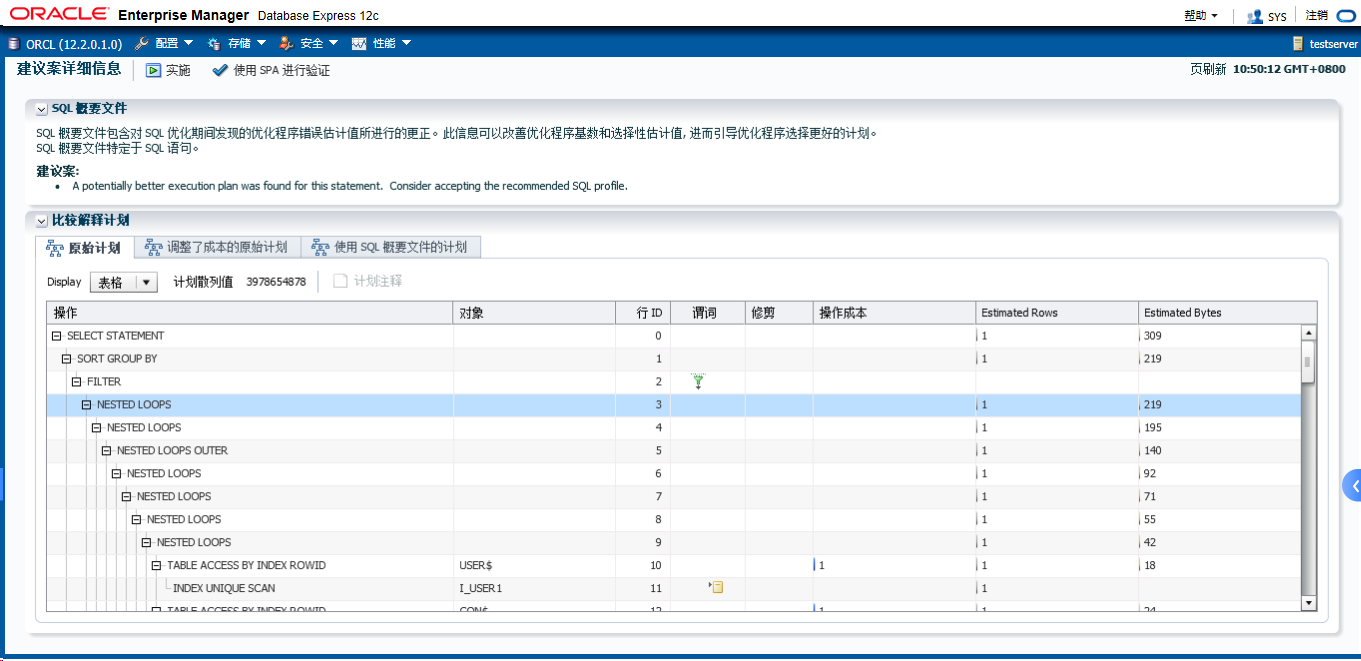This screenshot has height=661, width=1361.
Task: Collapse the SQL 概要文件 section
Action: coord(41,108)
